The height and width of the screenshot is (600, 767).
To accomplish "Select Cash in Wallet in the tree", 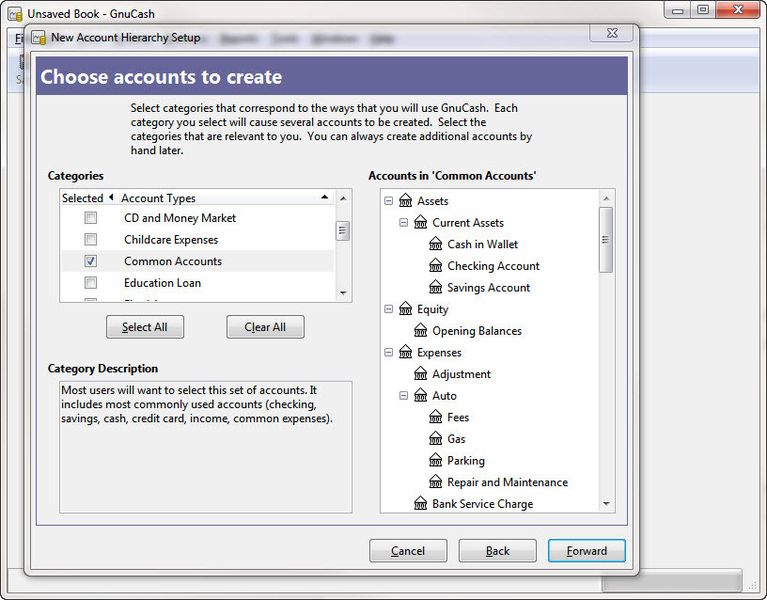I will (x=482, y=244).
